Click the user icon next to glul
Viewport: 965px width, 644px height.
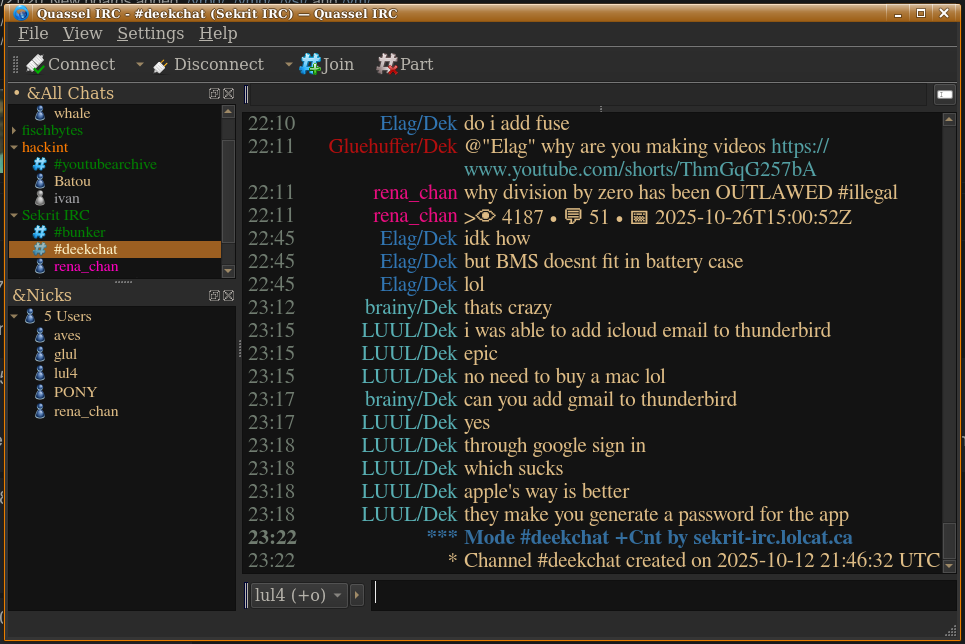(x=39, y=355)
